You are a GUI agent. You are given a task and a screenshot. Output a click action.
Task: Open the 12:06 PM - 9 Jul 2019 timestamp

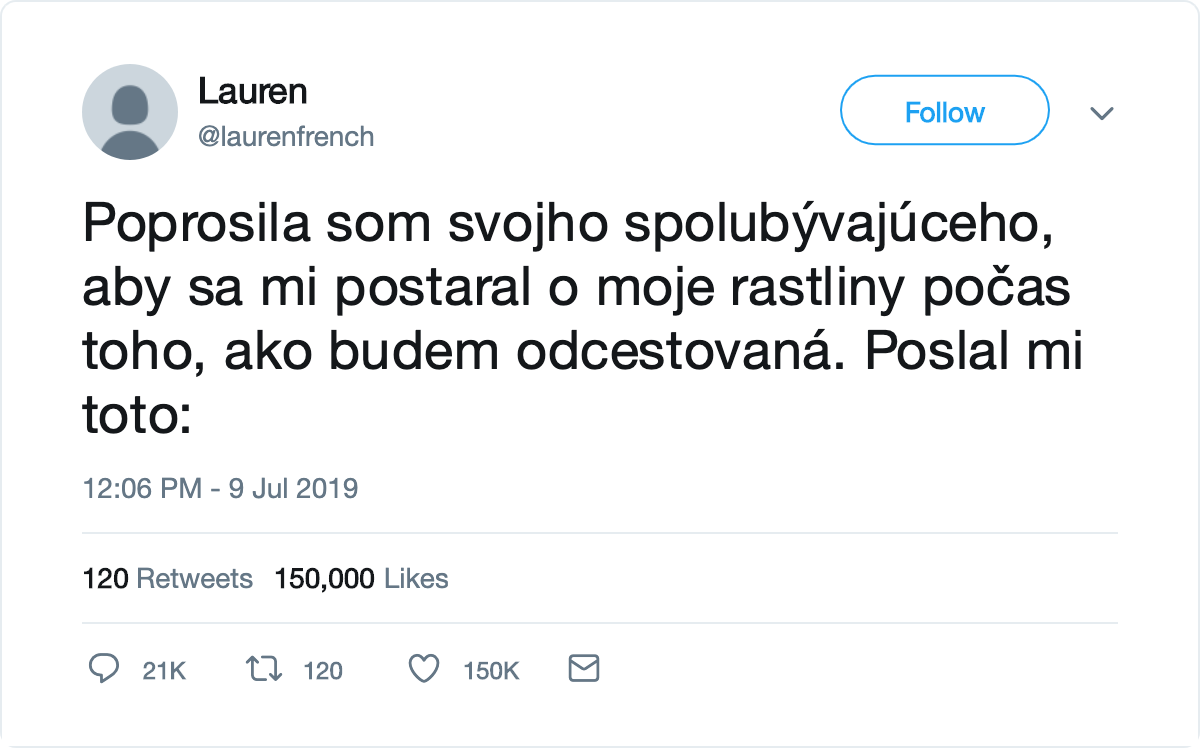pos(220,489)
